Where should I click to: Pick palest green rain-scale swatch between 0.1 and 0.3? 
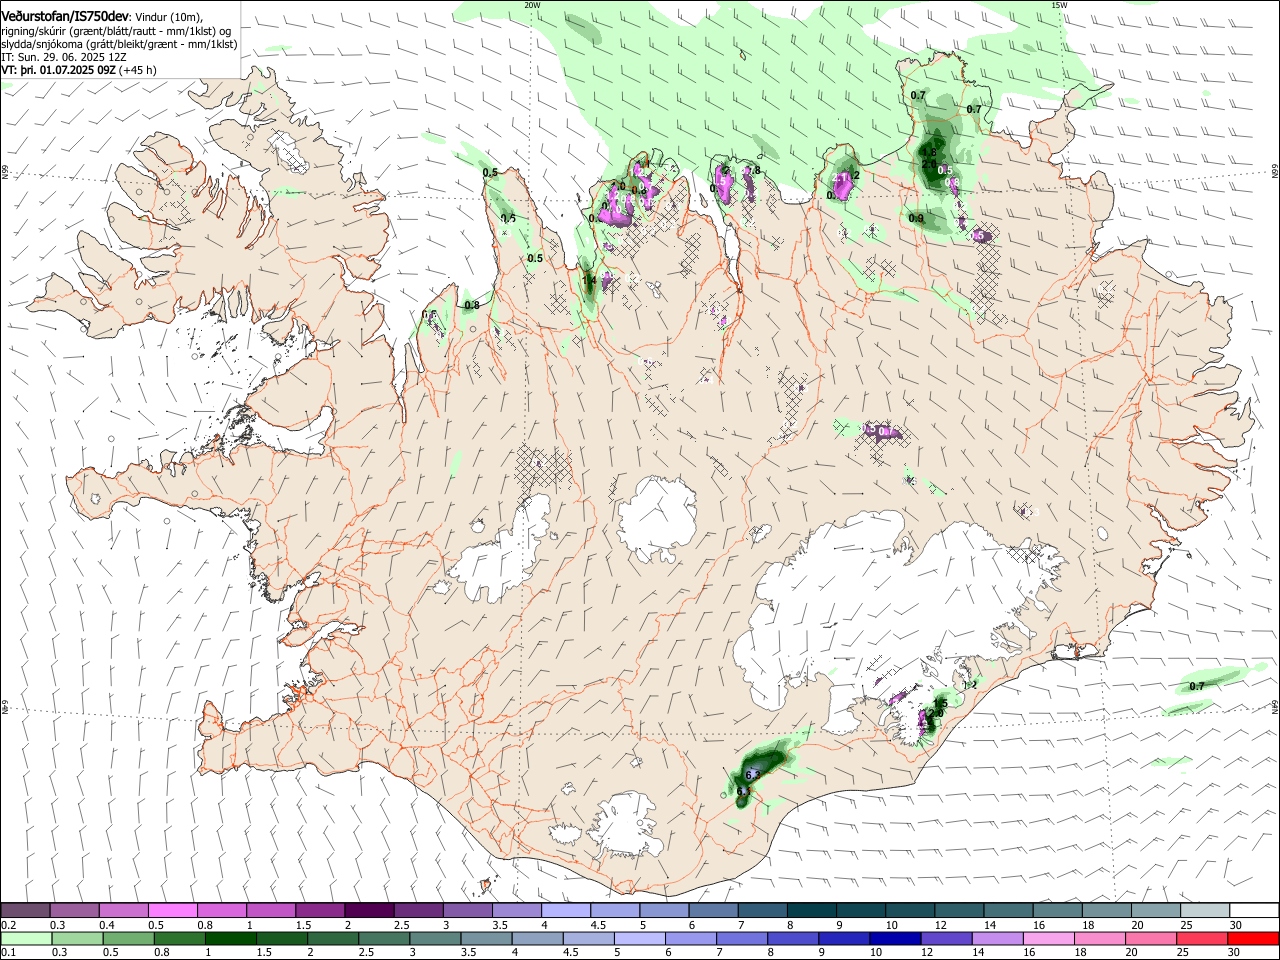click(x=26, y=939)
